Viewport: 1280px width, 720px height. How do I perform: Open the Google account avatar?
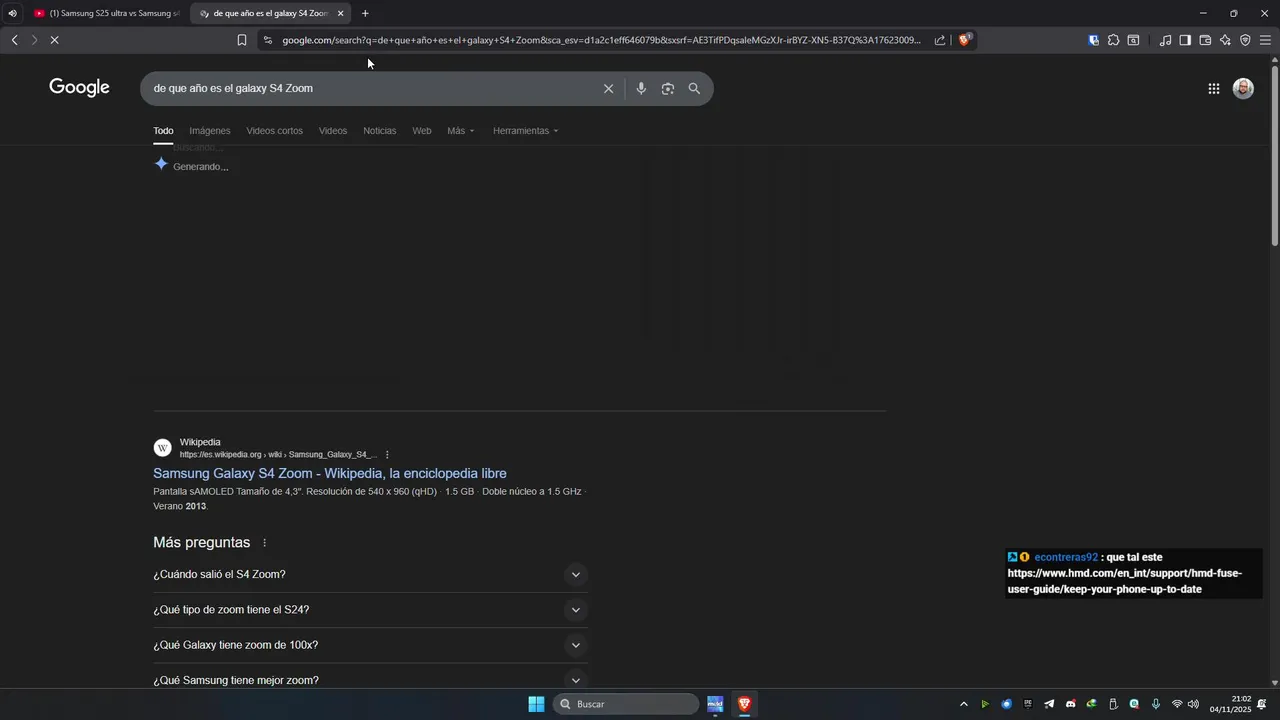(x=1243, y=89)
